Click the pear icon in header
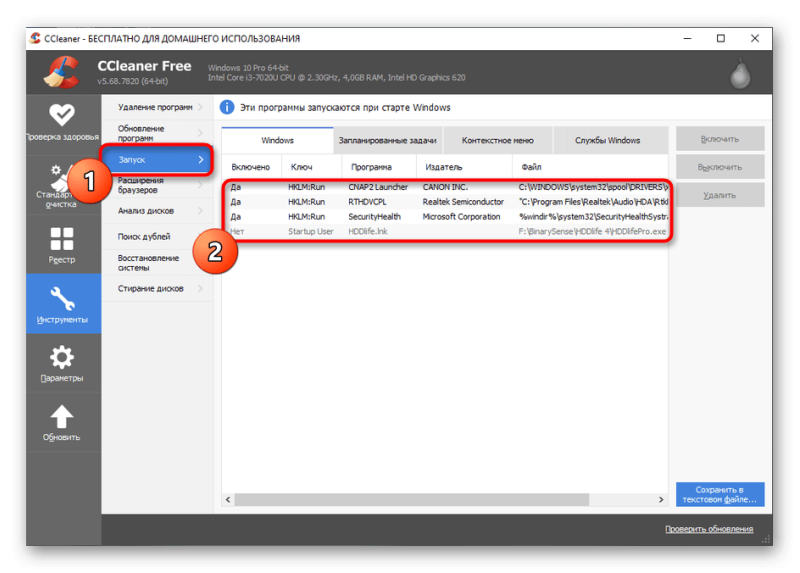The height and width of the screenshot is (573, 800). (740, 73)
